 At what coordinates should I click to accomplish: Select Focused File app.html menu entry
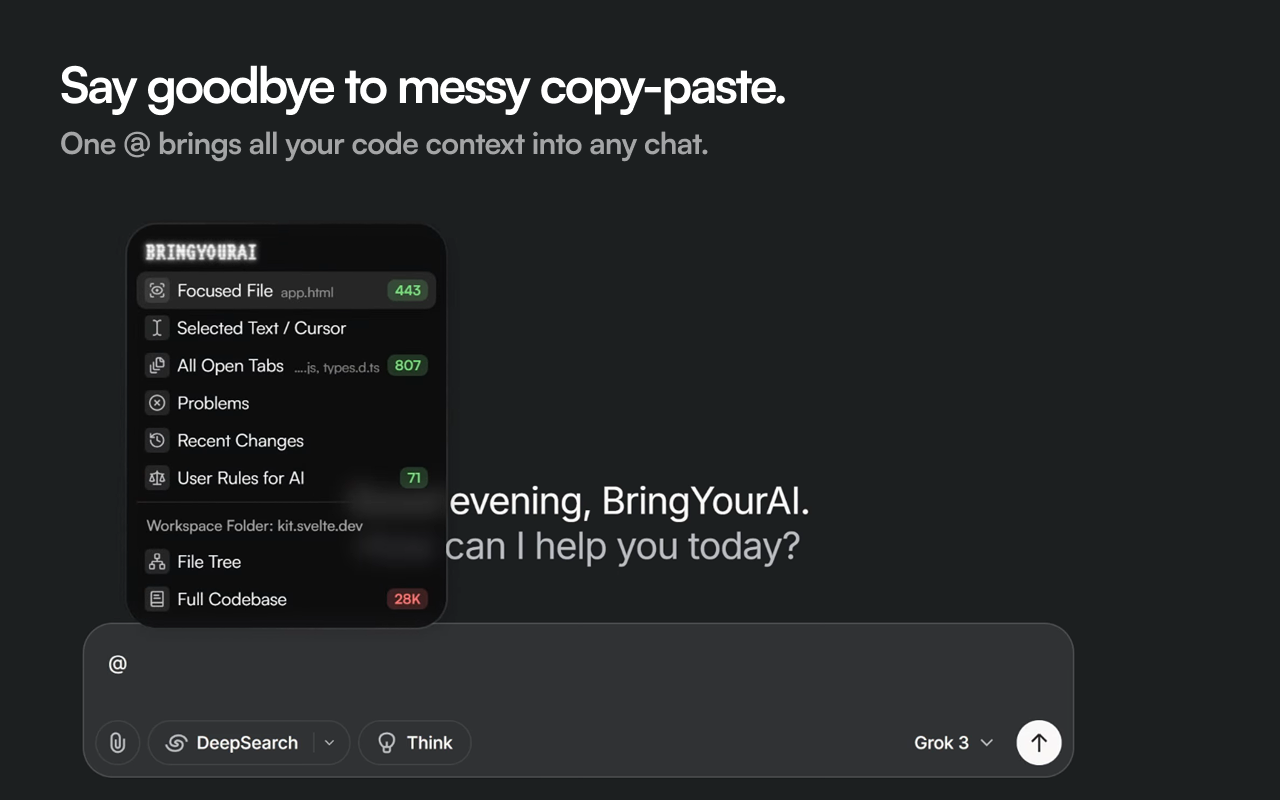(x=286, y=291)
